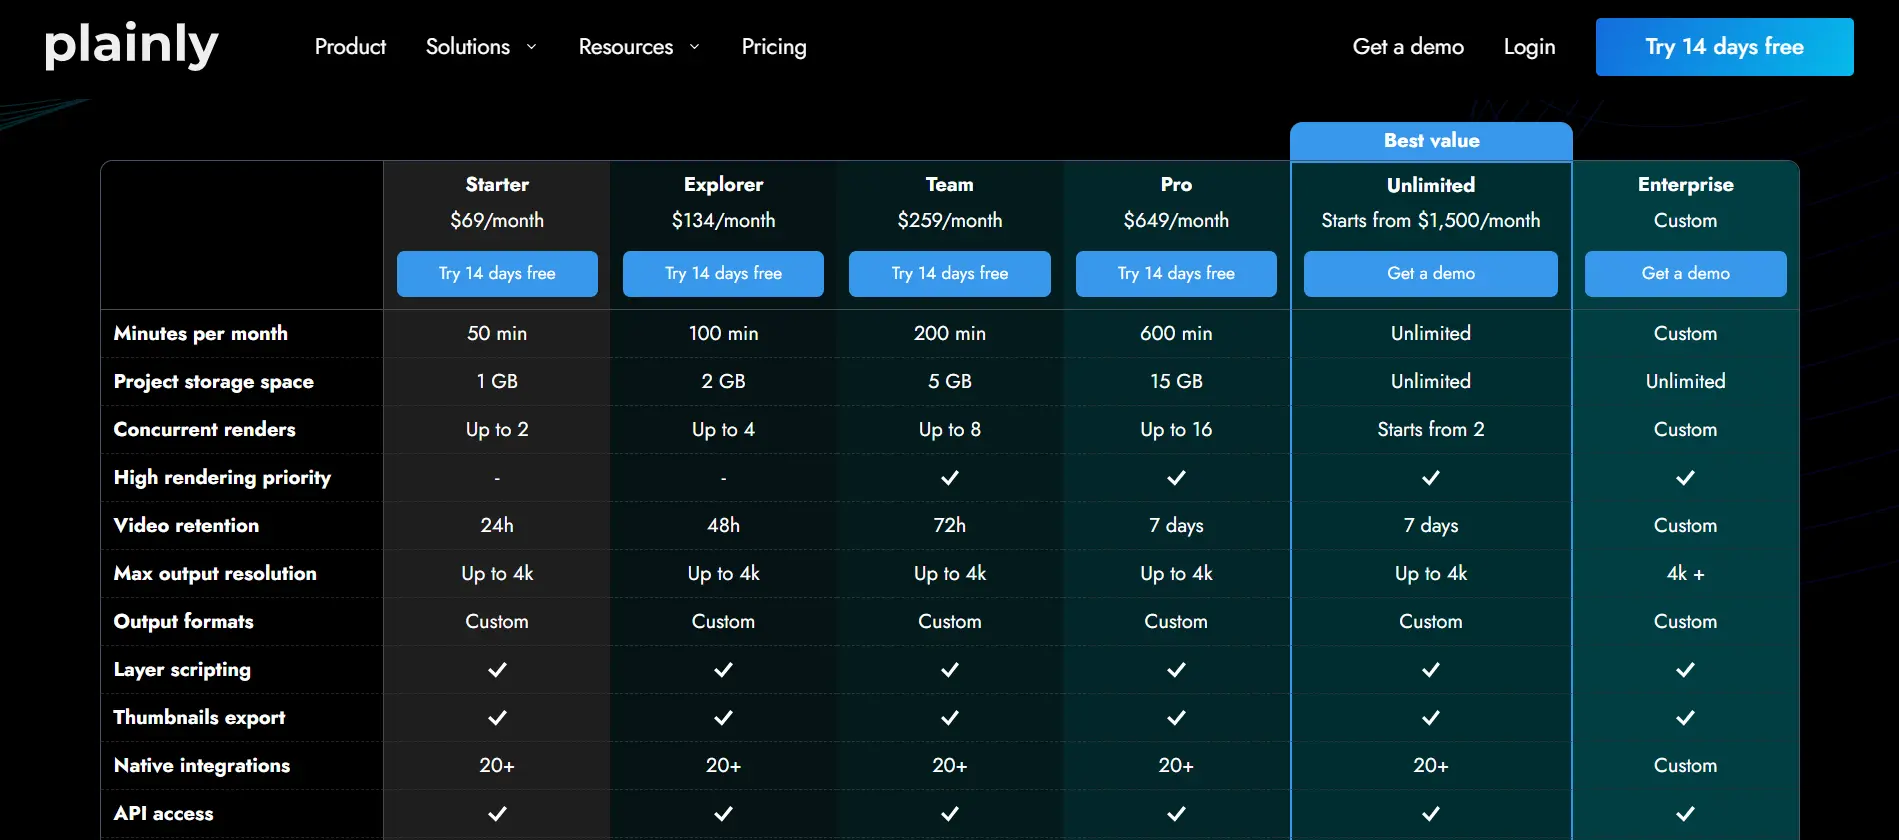
Task: Start Explorer plan 14-day trial
Action: click(x=723, y=273)
